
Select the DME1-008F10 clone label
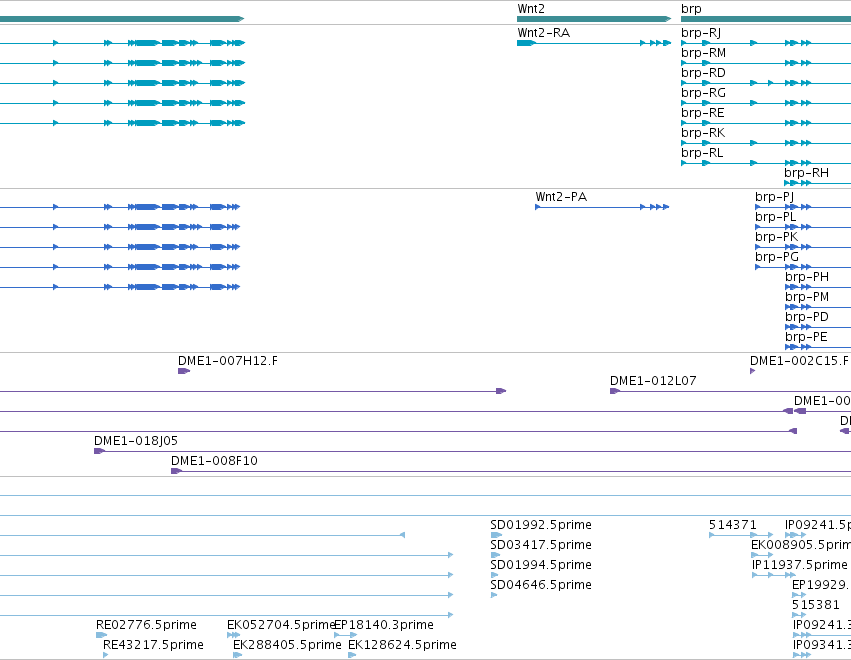point(214,461)
